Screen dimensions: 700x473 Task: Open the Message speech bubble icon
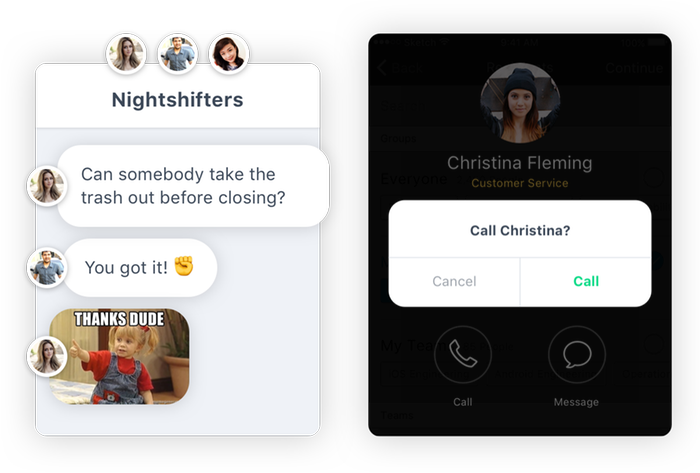pyautogui.click(x=577, y=354)
